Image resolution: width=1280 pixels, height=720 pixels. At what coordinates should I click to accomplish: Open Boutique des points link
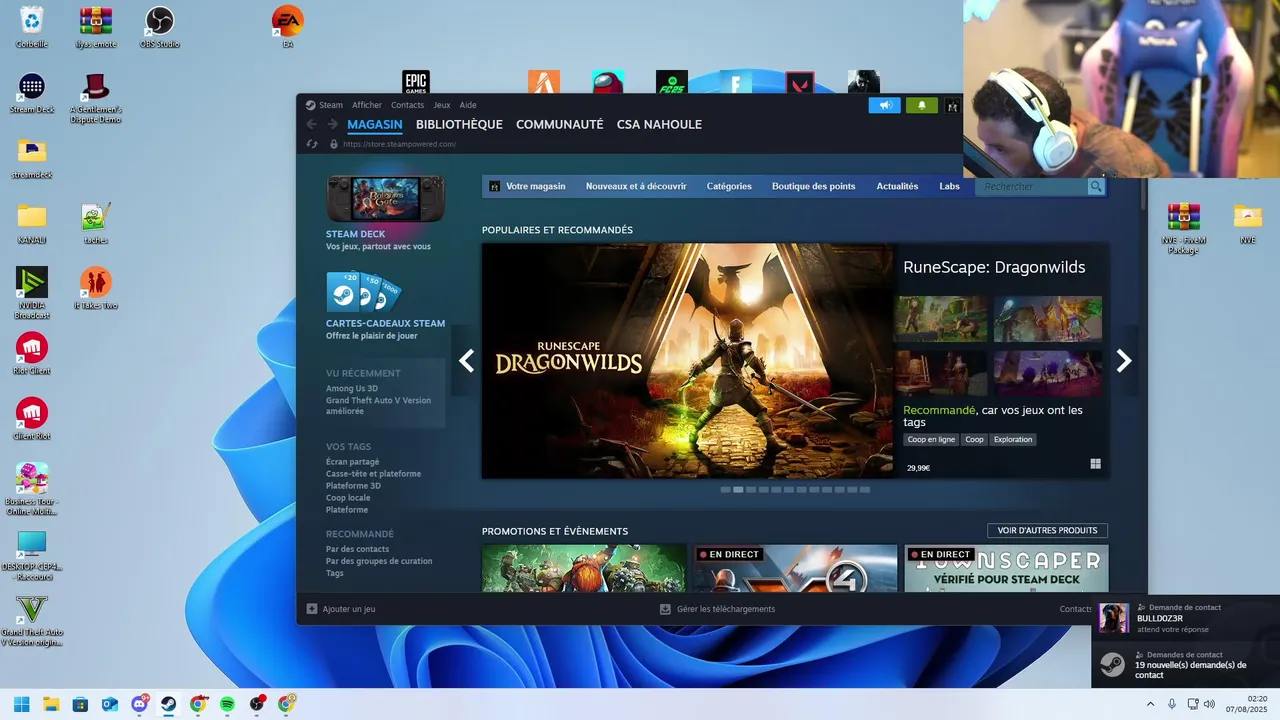tap(813, 186)
